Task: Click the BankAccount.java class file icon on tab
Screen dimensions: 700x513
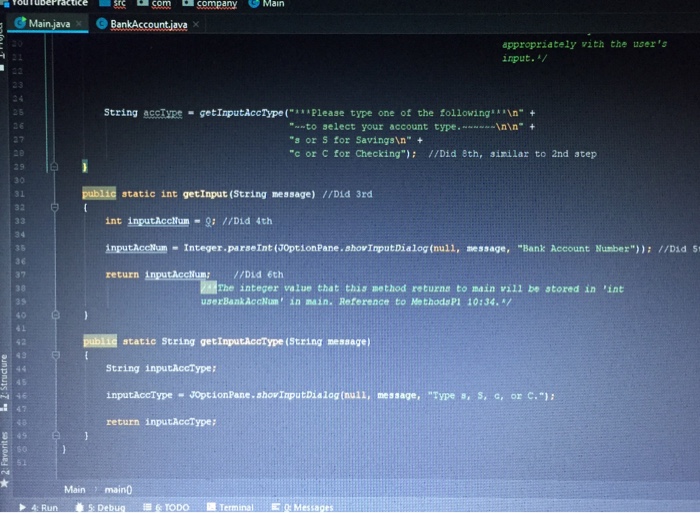Action: [102, 24]
